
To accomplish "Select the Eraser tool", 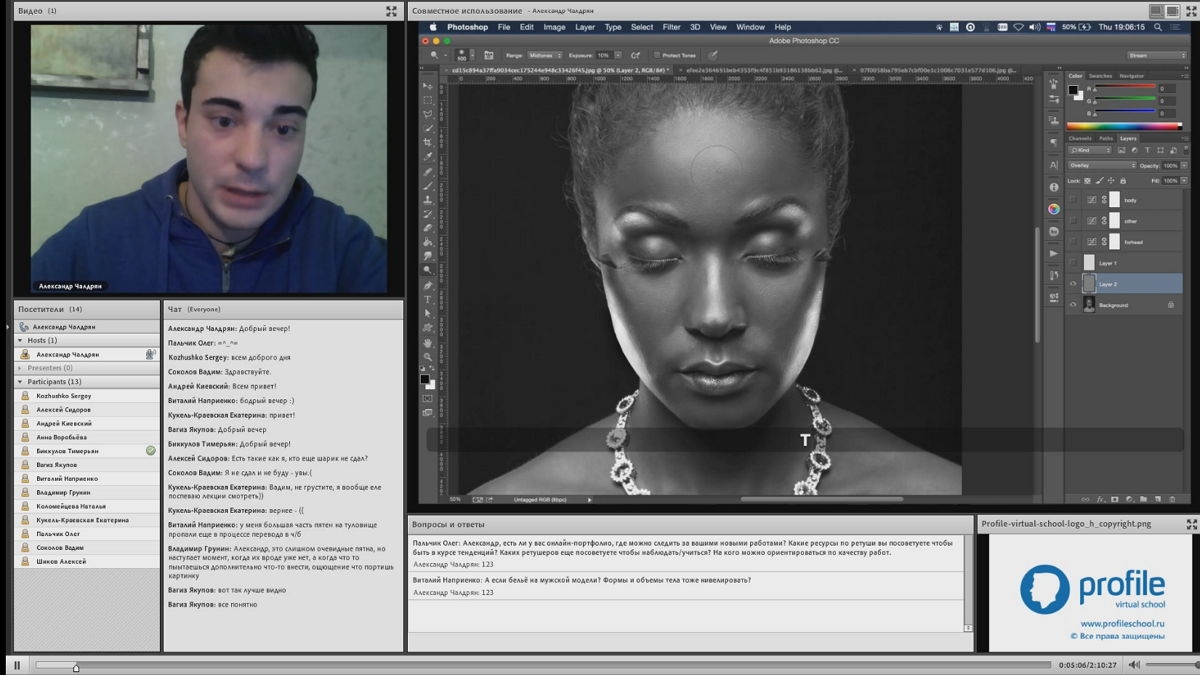I will [428, 228].
